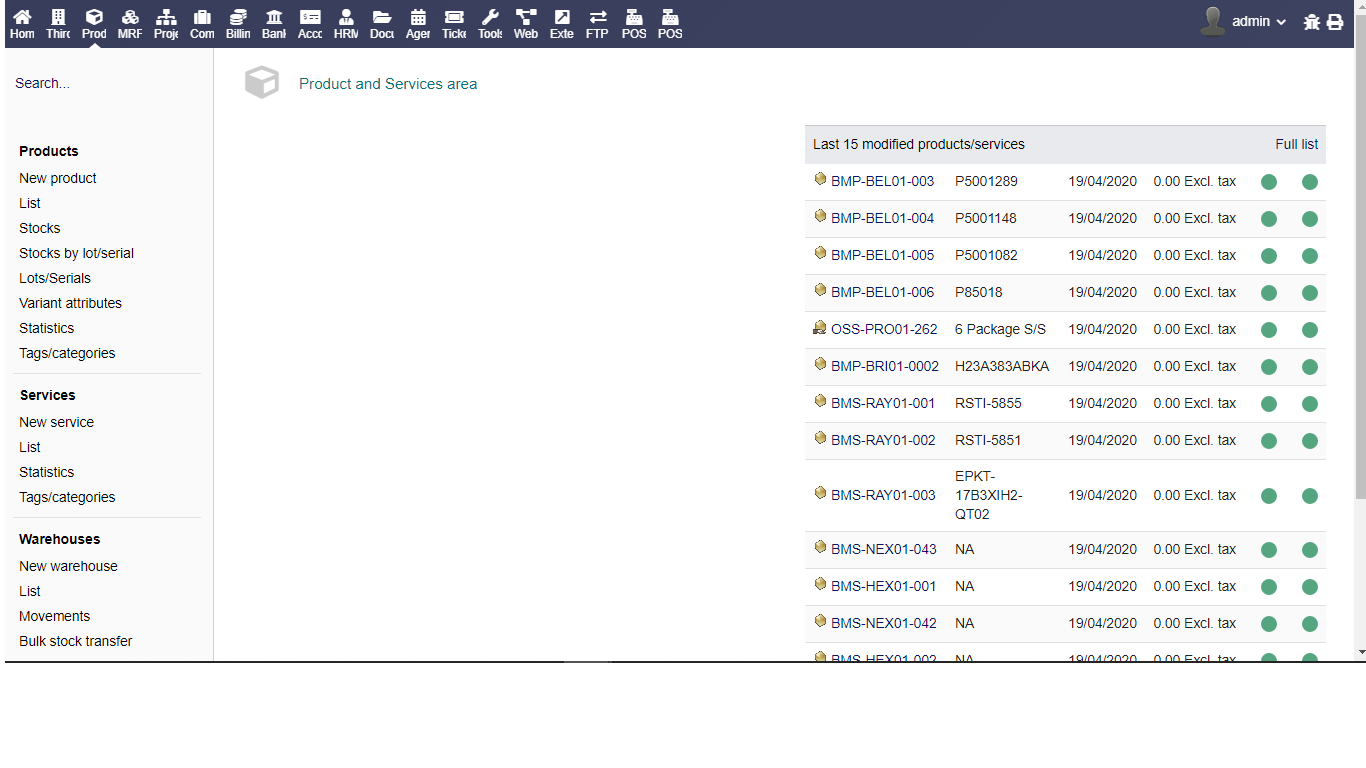The height and width of the screenshot is (768, 1366).
Task: Toggle first status dot for BMP-BEL01-003
Action: point(1269,182)
